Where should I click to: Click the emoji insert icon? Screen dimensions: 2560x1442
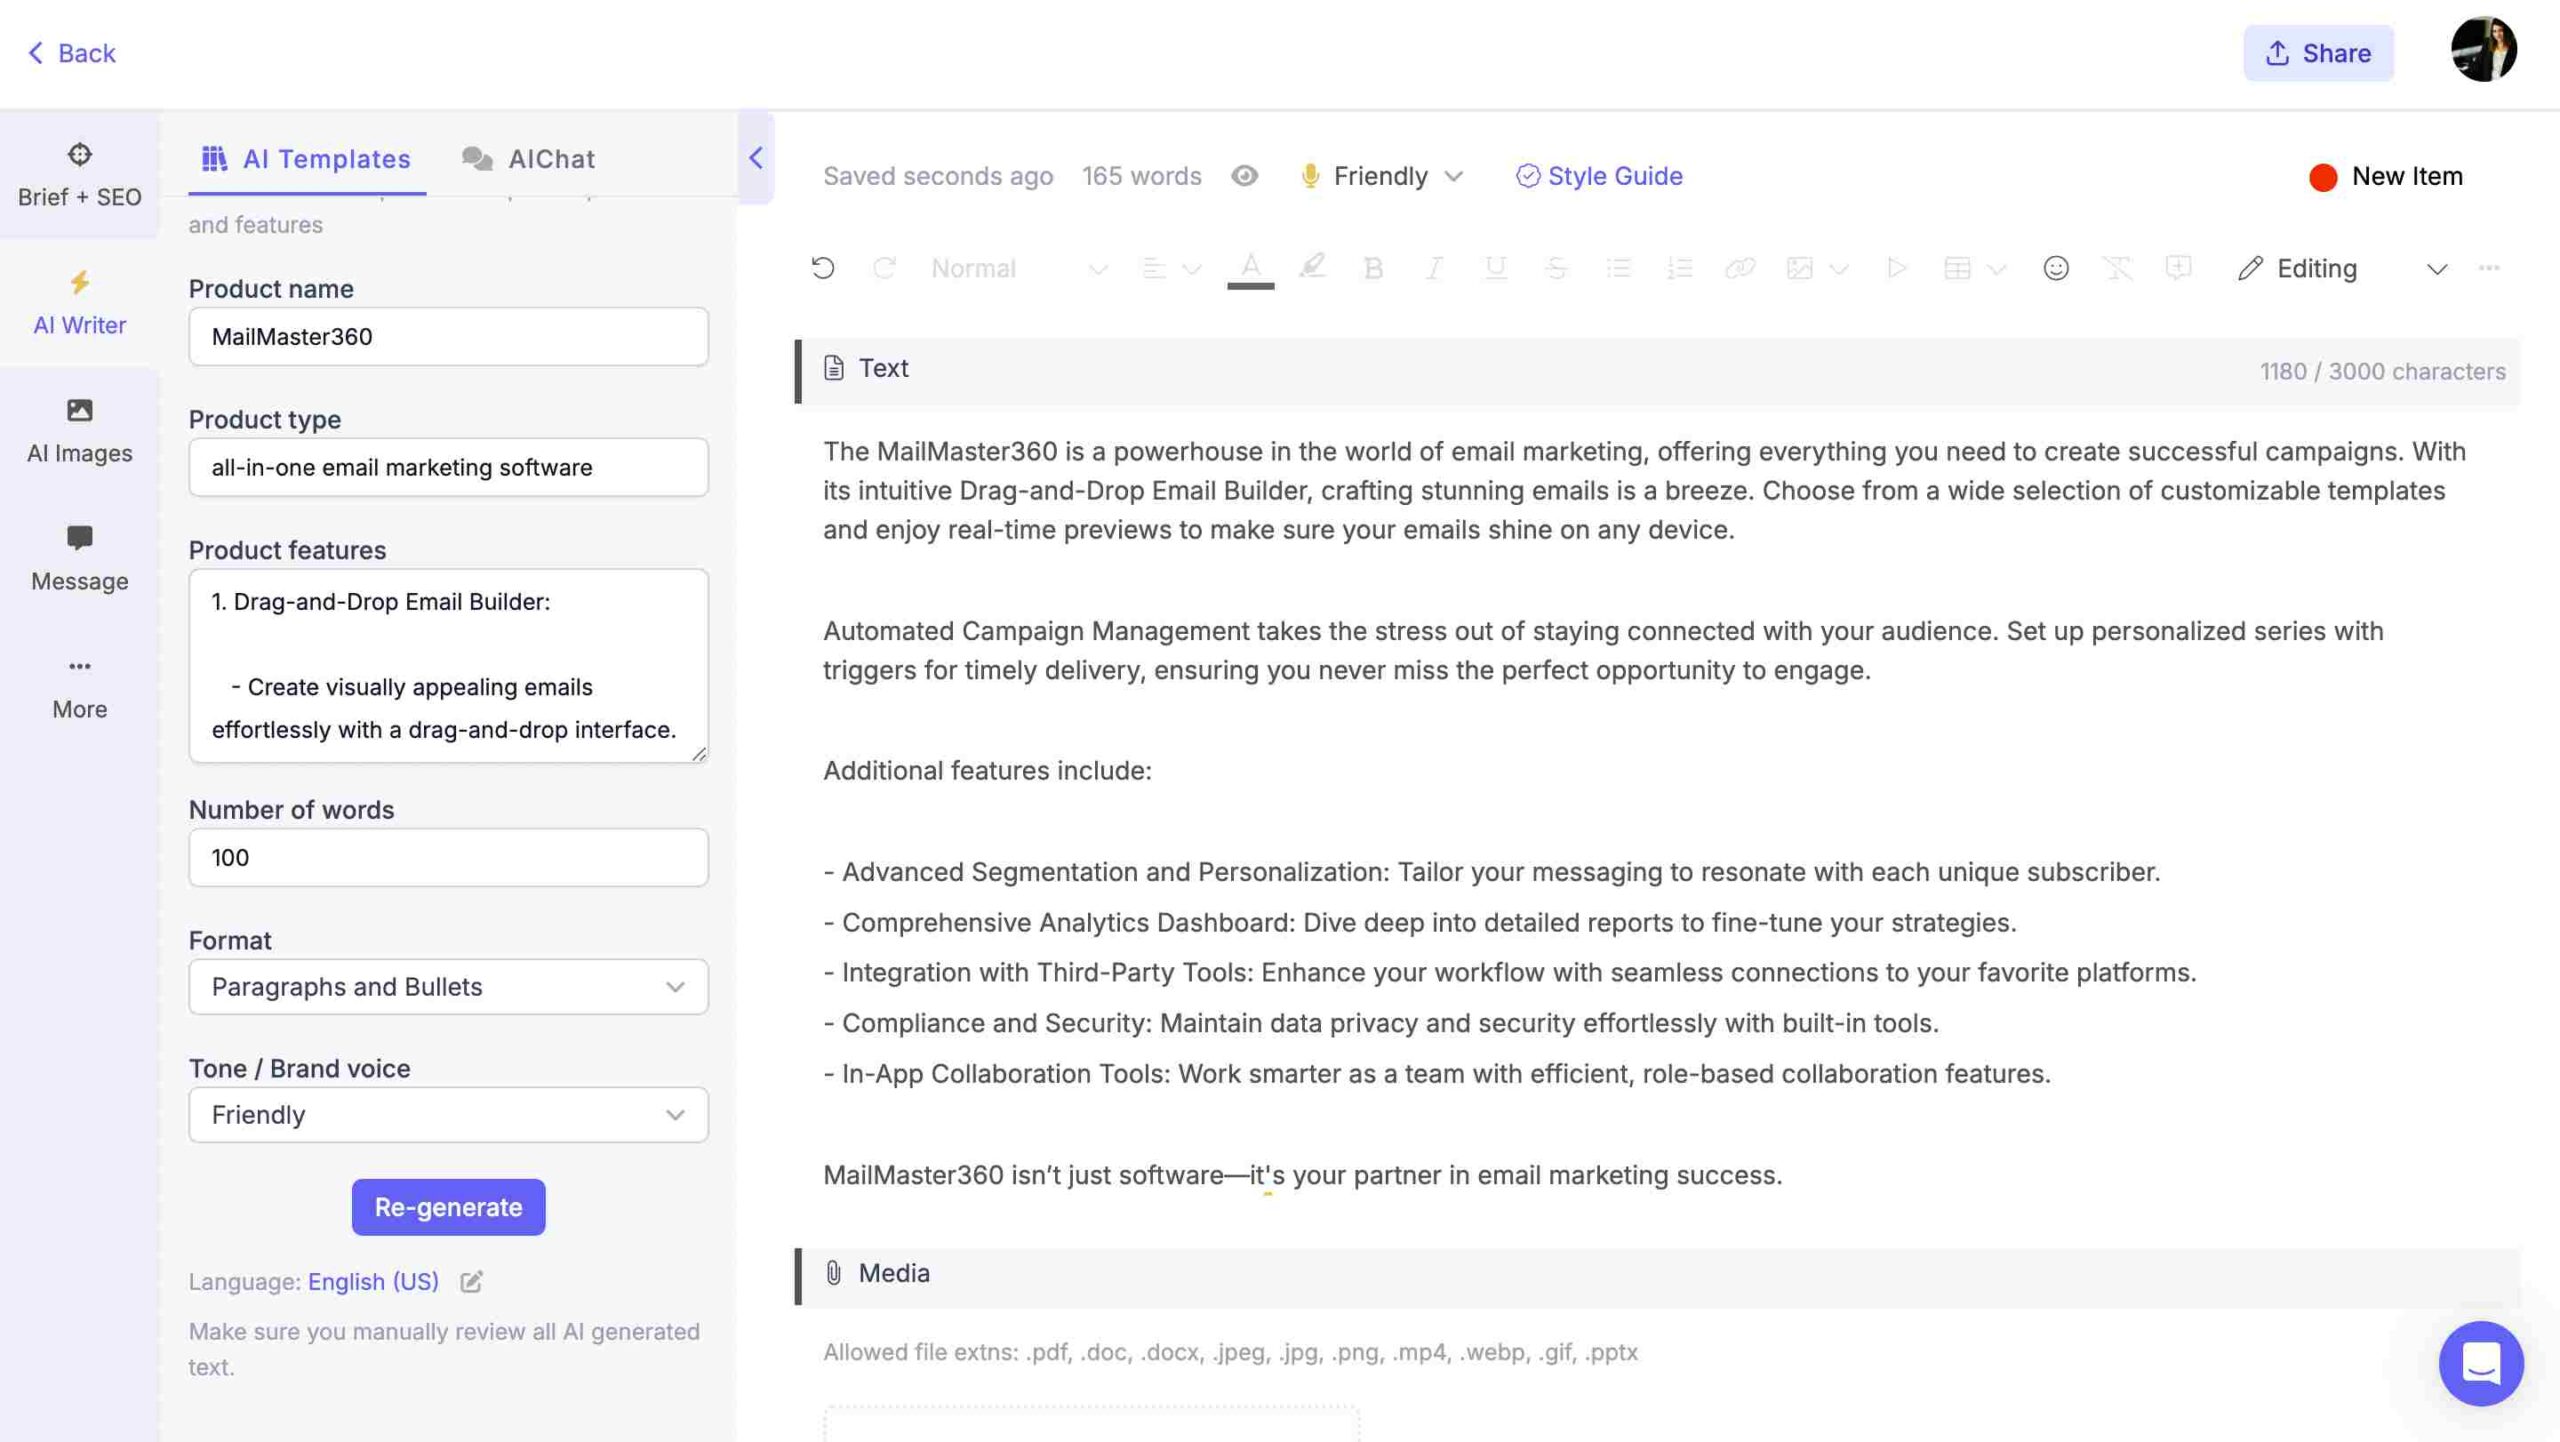[2055, 269]
